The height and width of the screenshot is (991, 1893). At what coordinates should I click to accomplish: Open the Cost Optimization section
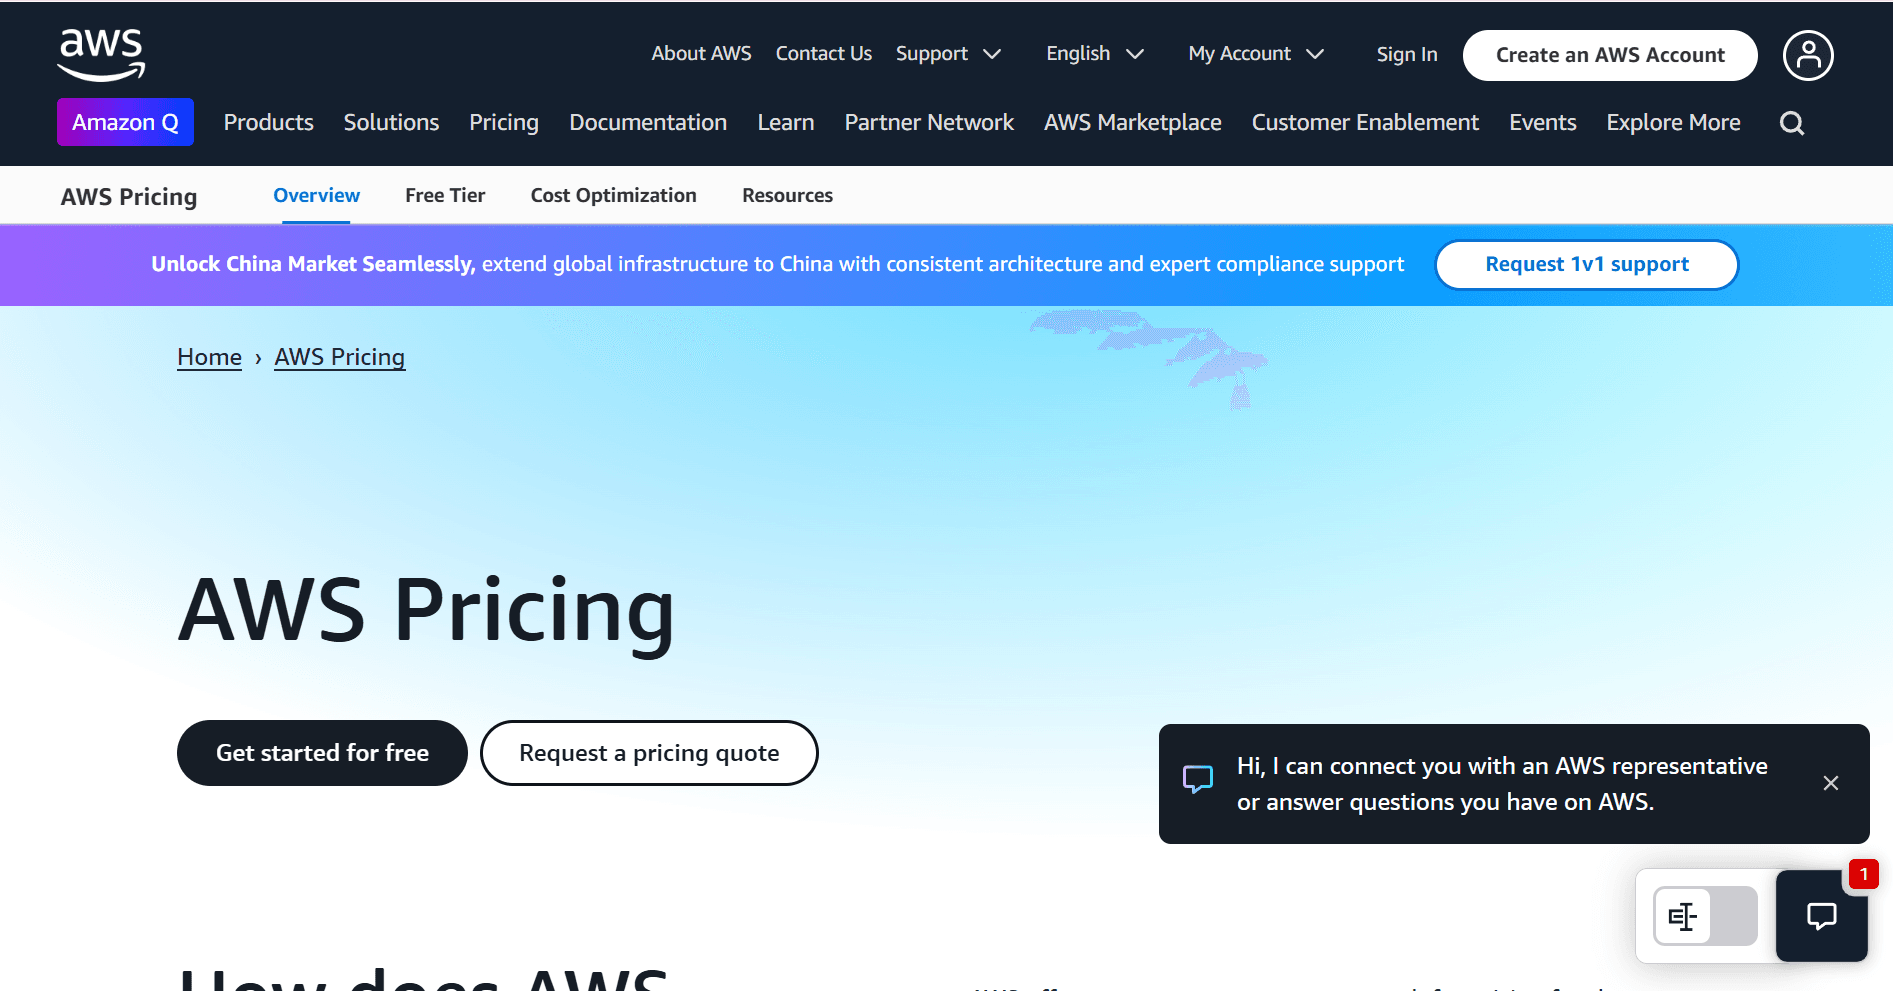pyautogui.click(x=613, y=195)
